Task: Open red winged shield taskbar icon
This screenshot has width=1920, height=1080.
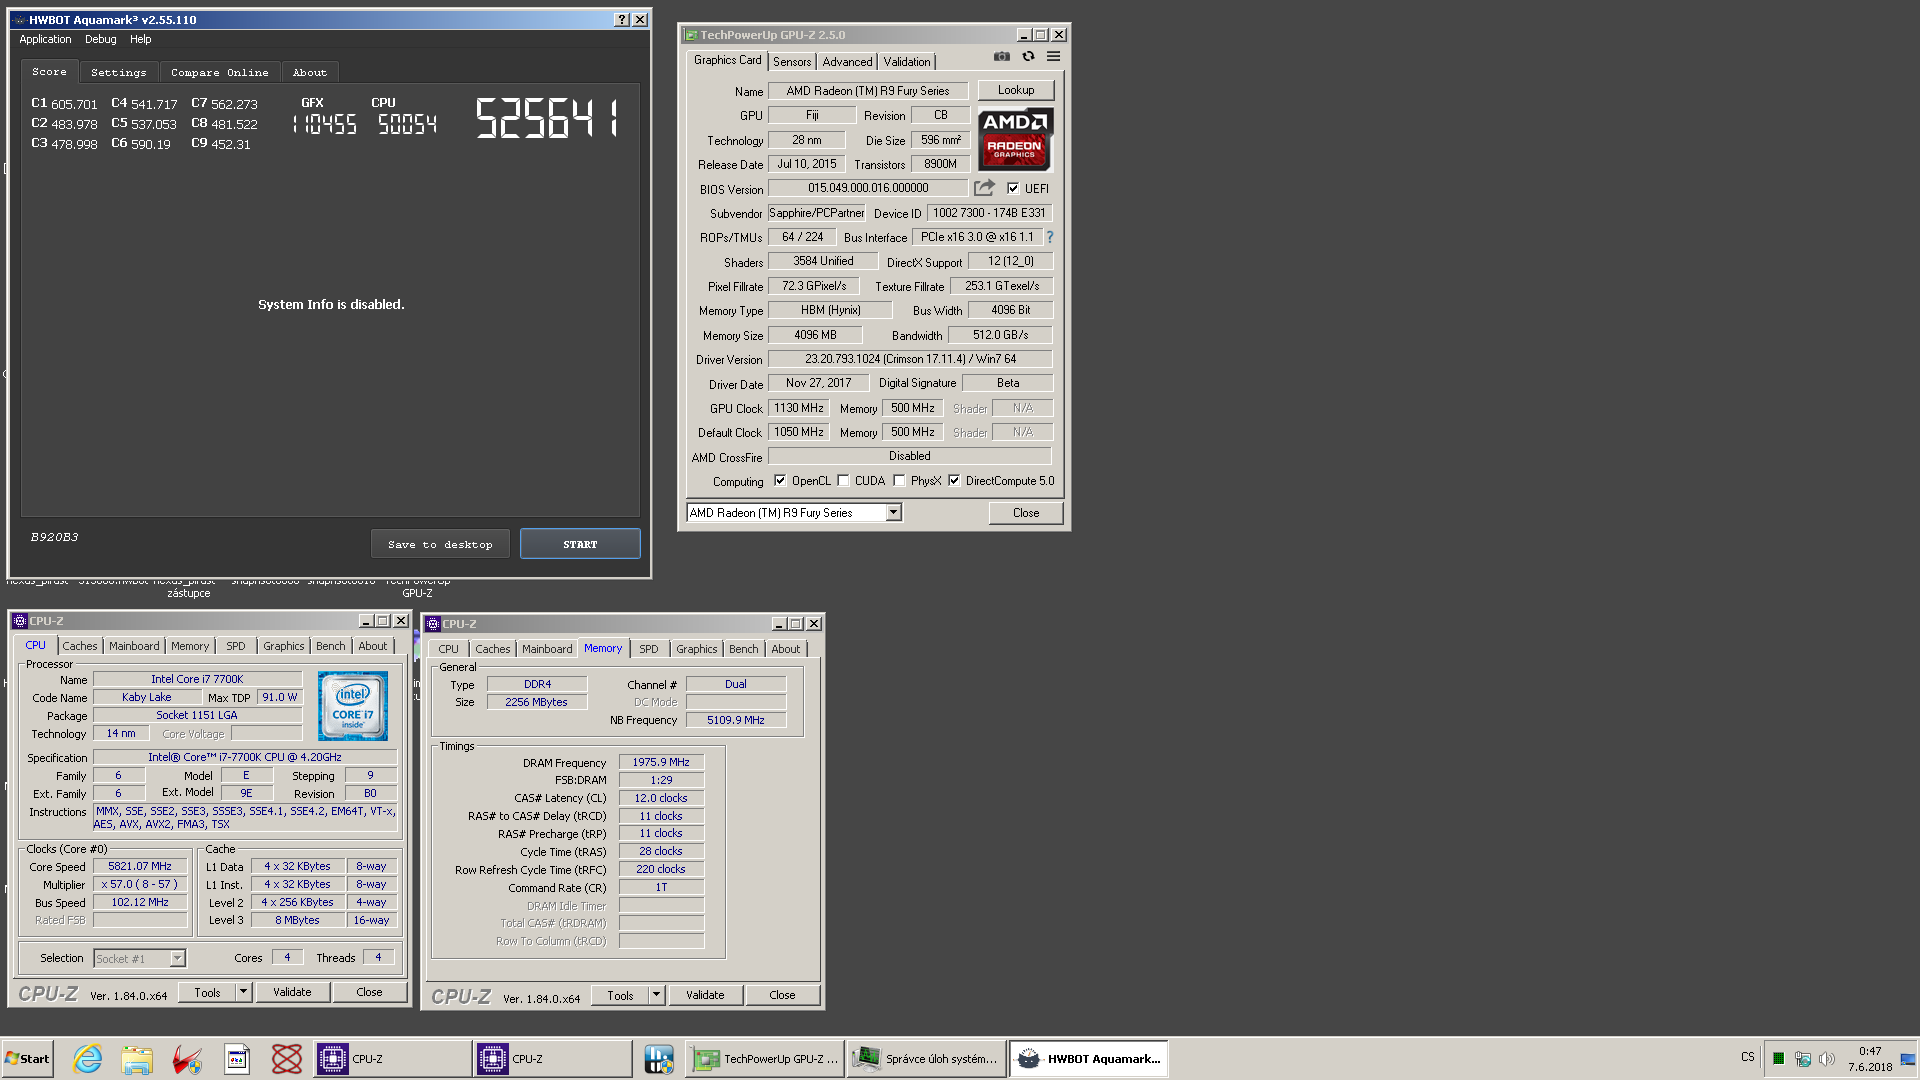Action: pyautogui.click(x=187, y=1059)
